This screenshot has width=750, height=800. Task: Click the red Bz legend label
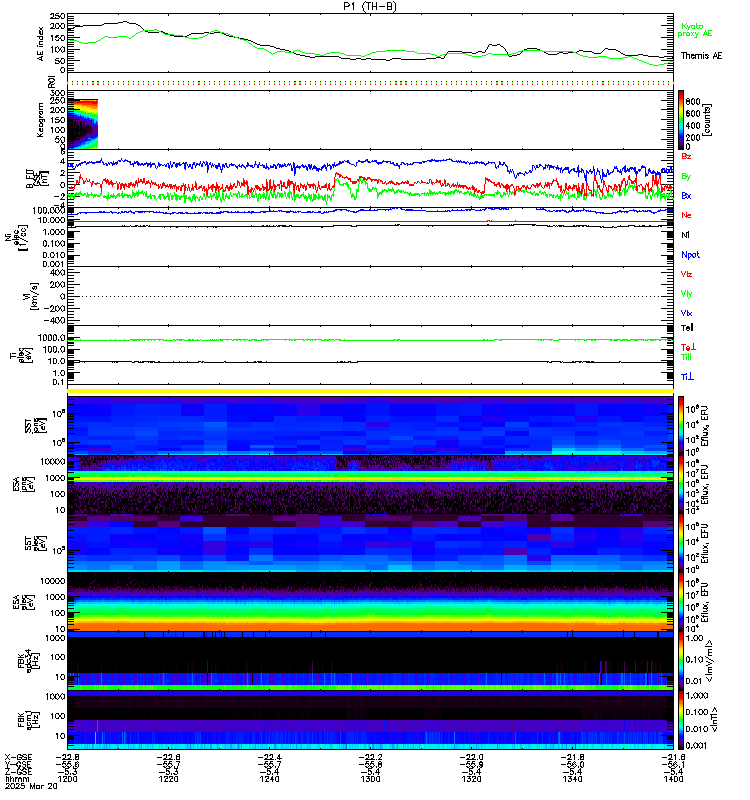[686, 156]
